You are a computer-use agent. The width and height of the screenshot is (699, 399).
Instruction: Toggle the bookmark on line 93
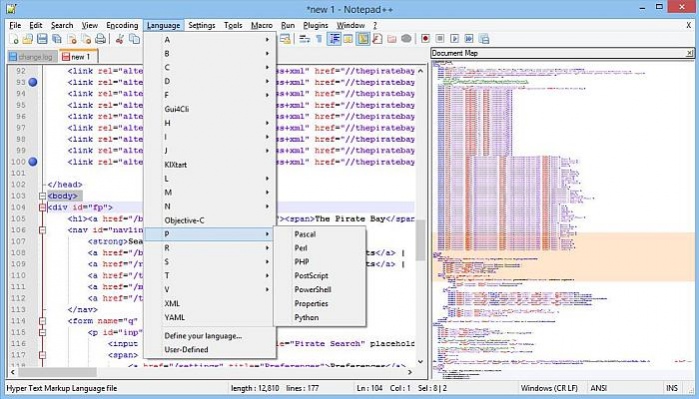tap(33, 82)
